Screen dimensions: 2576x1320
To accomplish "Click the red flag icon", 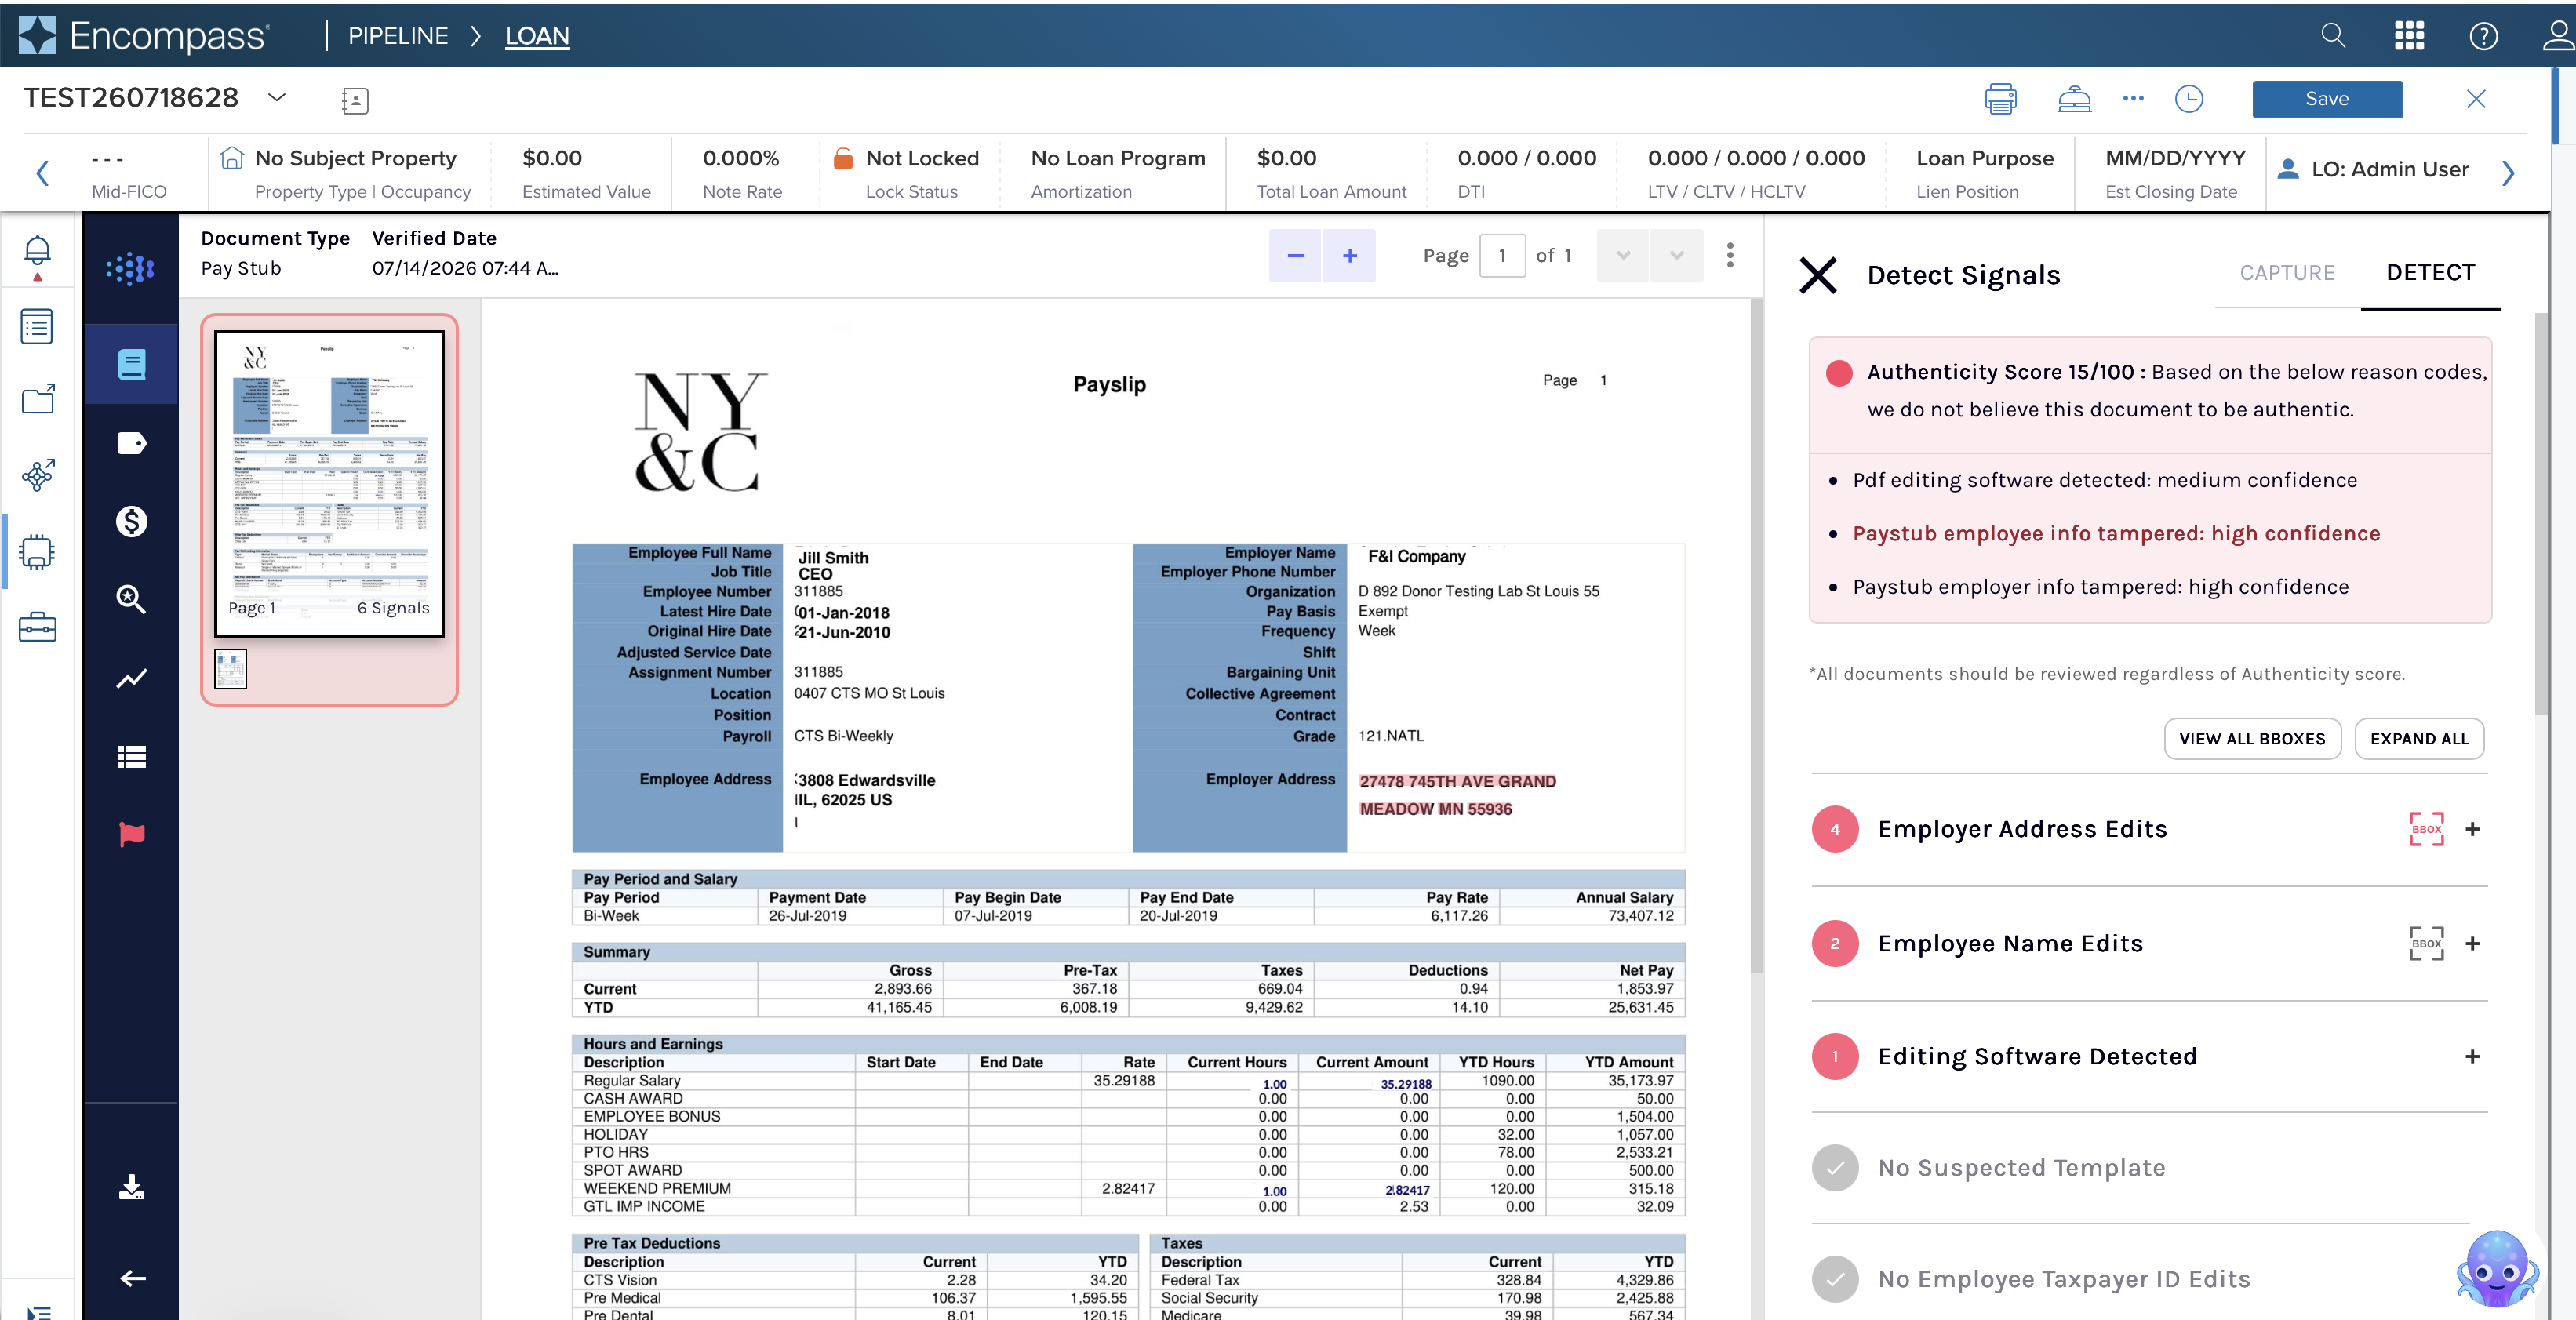I will pos(131,834).
